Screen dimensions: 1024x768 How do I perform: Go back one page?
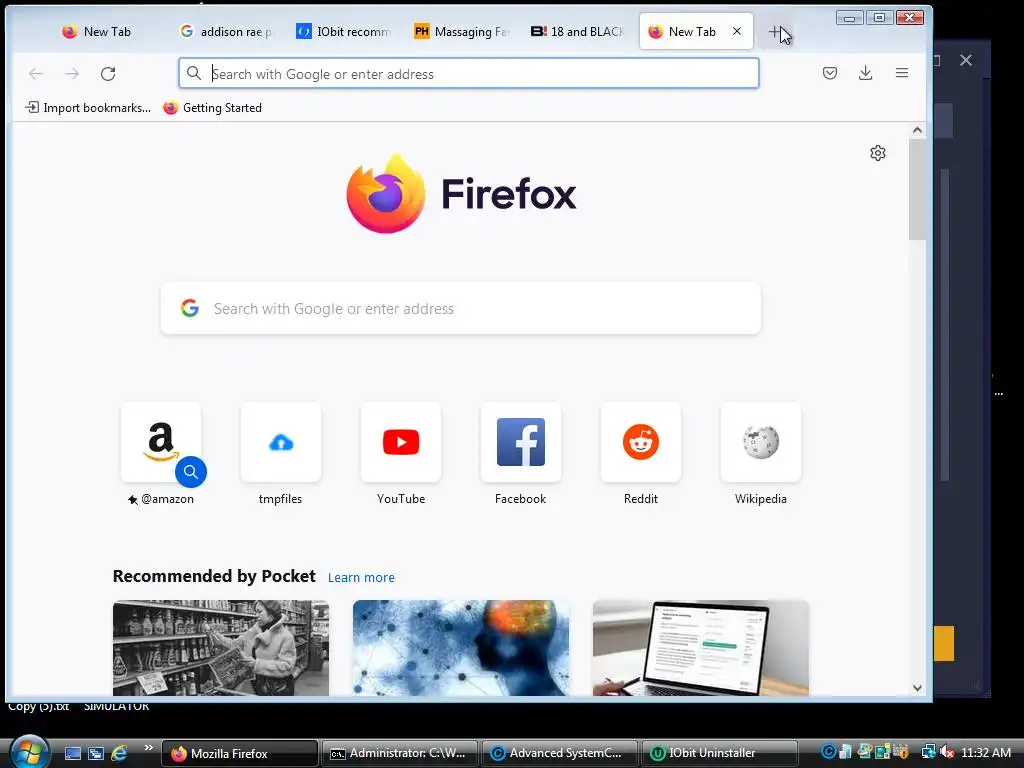[36, 74]
